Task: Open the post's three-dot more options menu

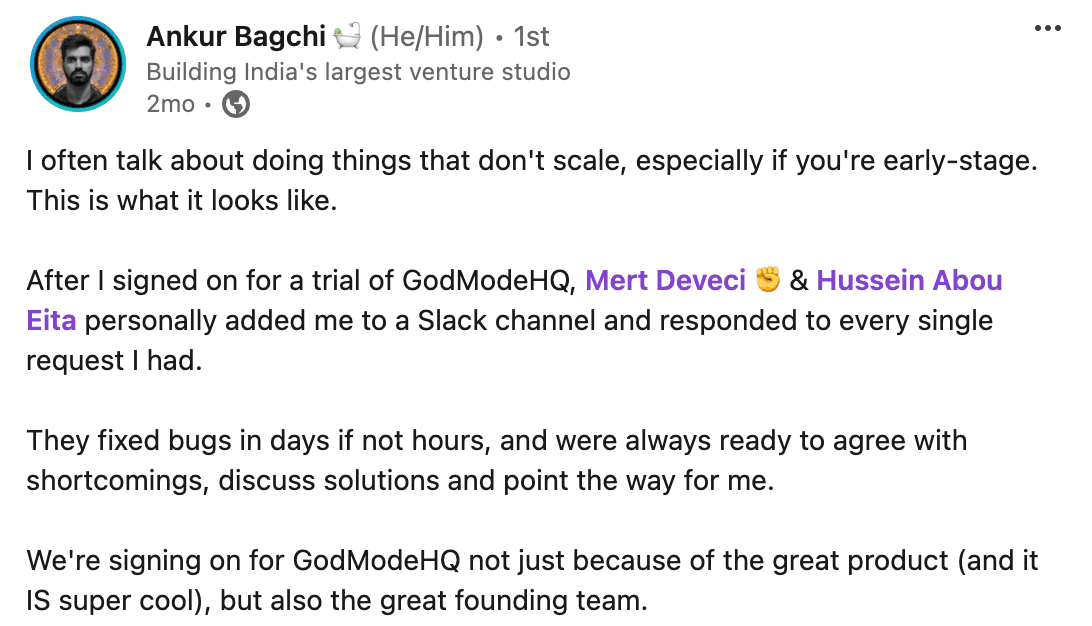Action: 1047,28
